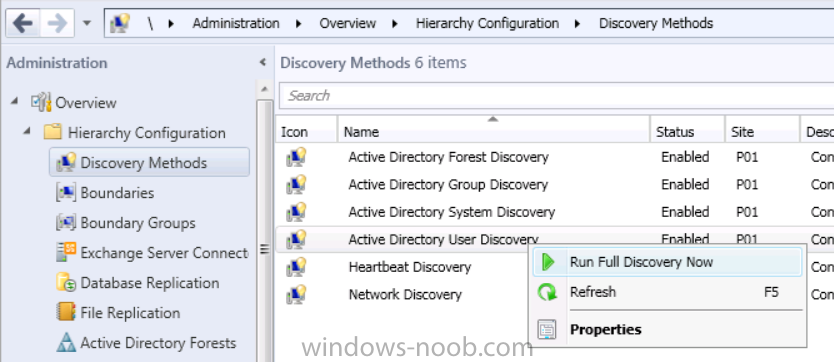Viewport: 834px width, 362px height.
Task: Select the Heartbeat Discovery row
Action: (410, 267)
